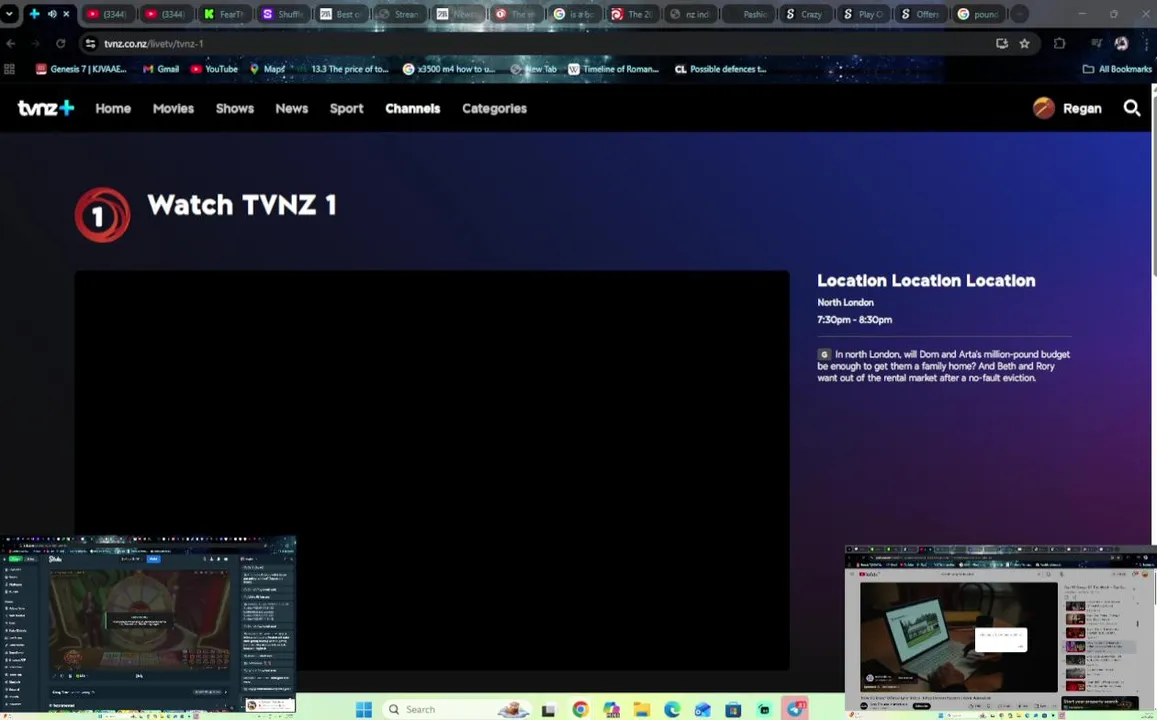Open the Chrome profile avatar

1121,44
